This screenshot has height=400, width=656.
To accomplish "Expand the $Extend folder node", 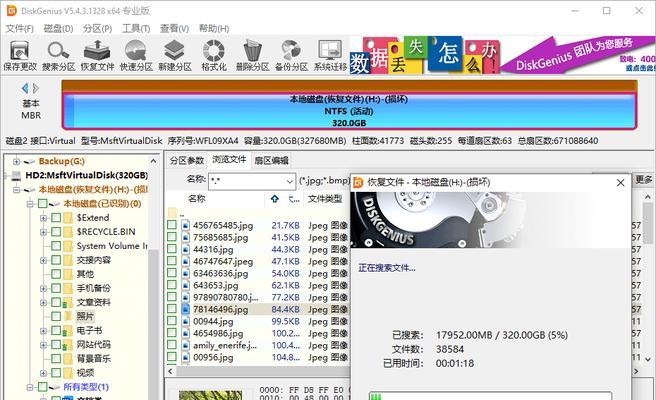I will point(43,218).
